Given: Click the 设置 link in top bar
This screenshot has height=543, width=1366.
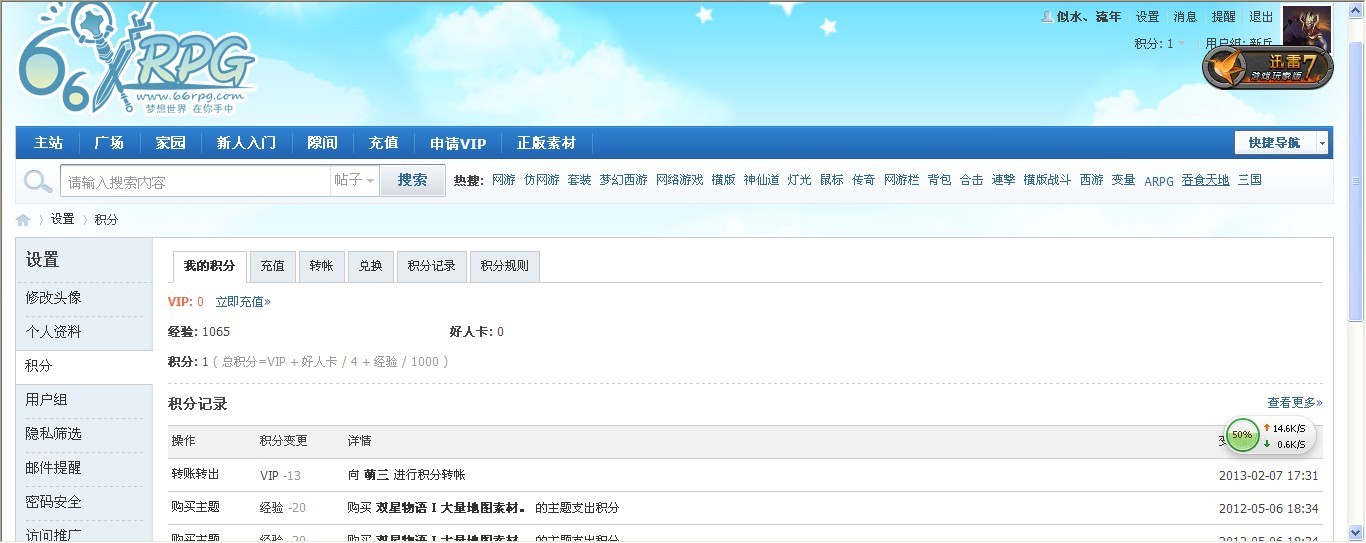Looking at the screenshot, I should tap(1147, 17).
